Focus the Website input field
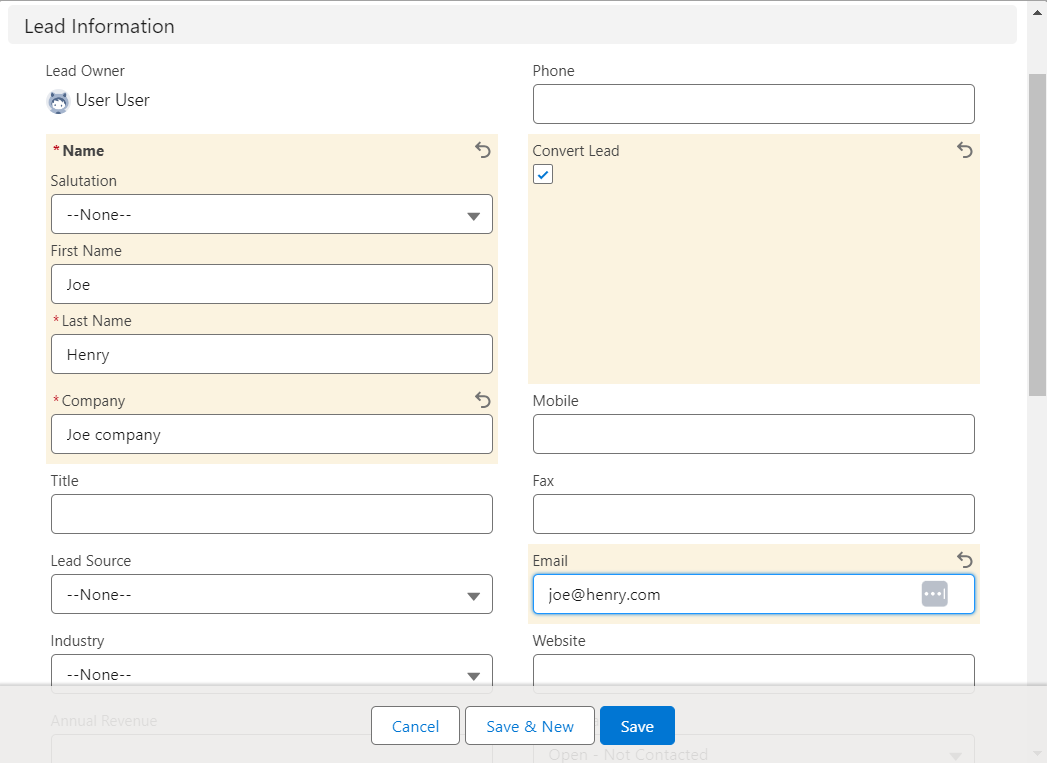The height and width of the screenshot is (763, 1047). click(x=753, y=673)
